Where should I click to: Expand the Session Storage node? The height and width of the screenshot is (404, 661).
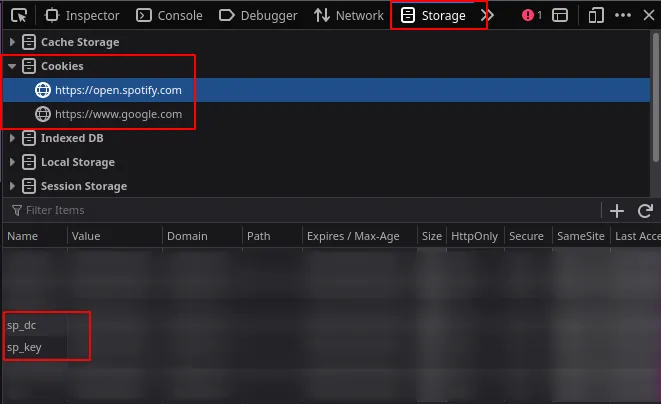12,186
